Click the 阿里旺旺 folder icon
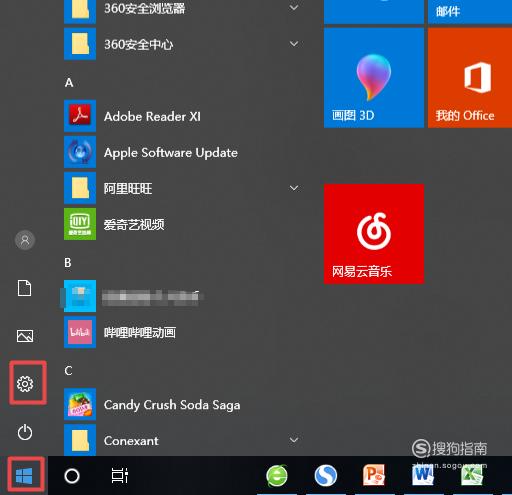512x495 pixels. click(x=80, y=188)
